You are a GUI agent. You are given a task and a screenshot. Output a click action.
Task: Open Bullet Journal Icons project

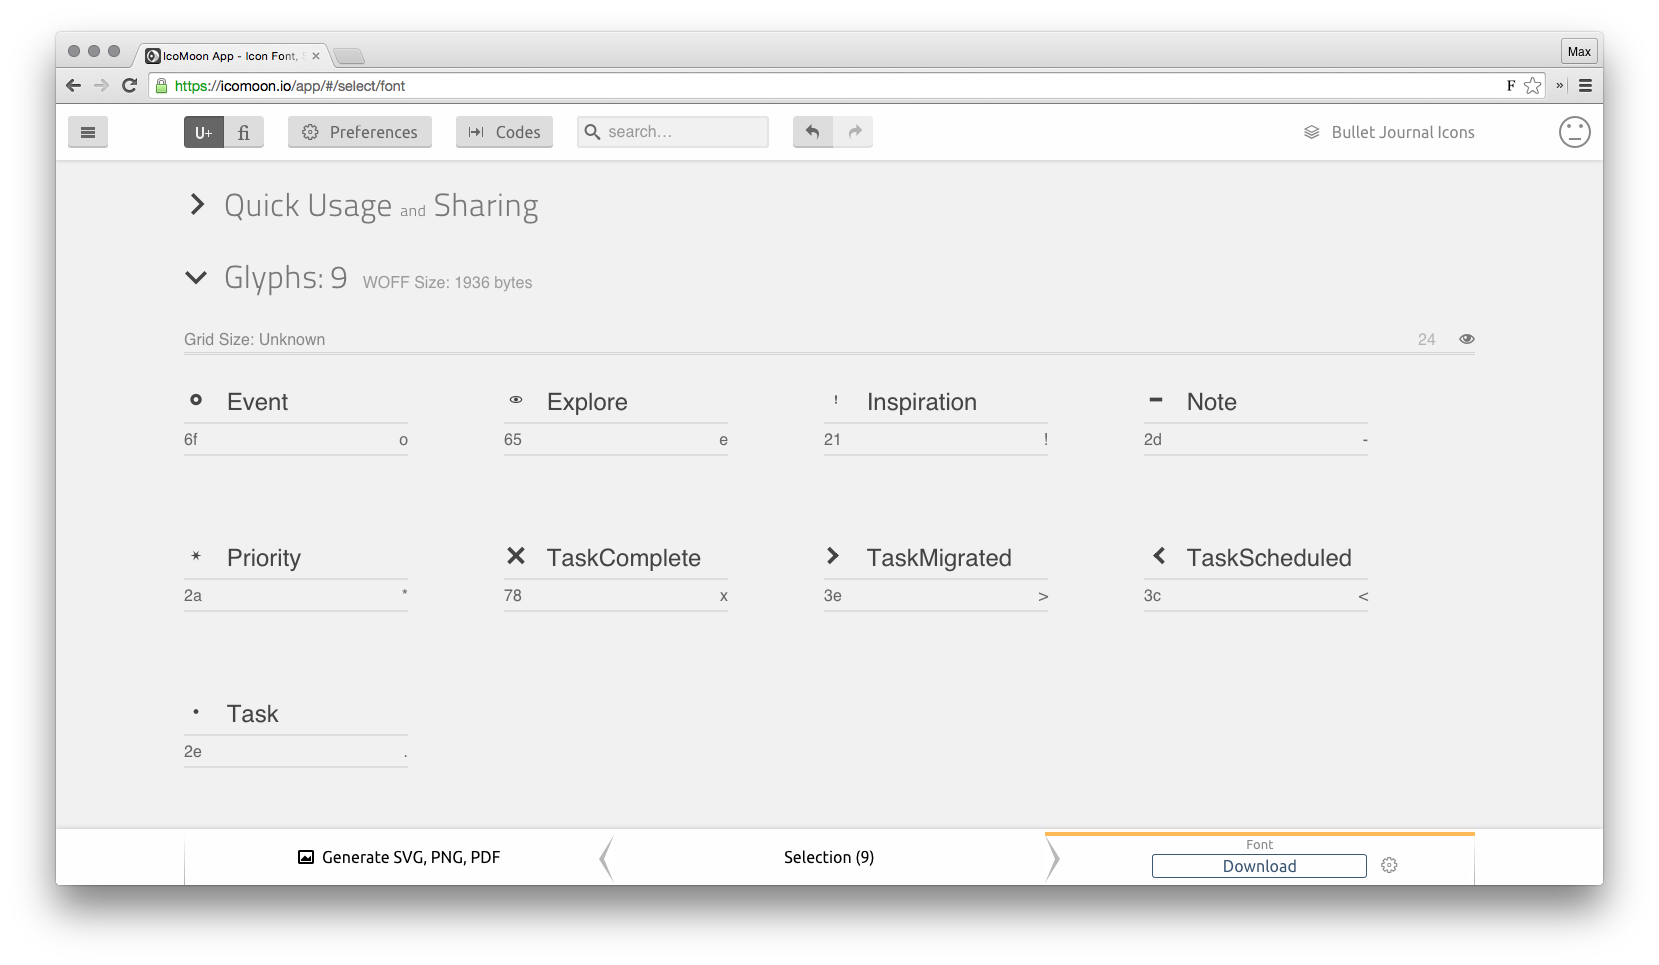click(1389, 132)
